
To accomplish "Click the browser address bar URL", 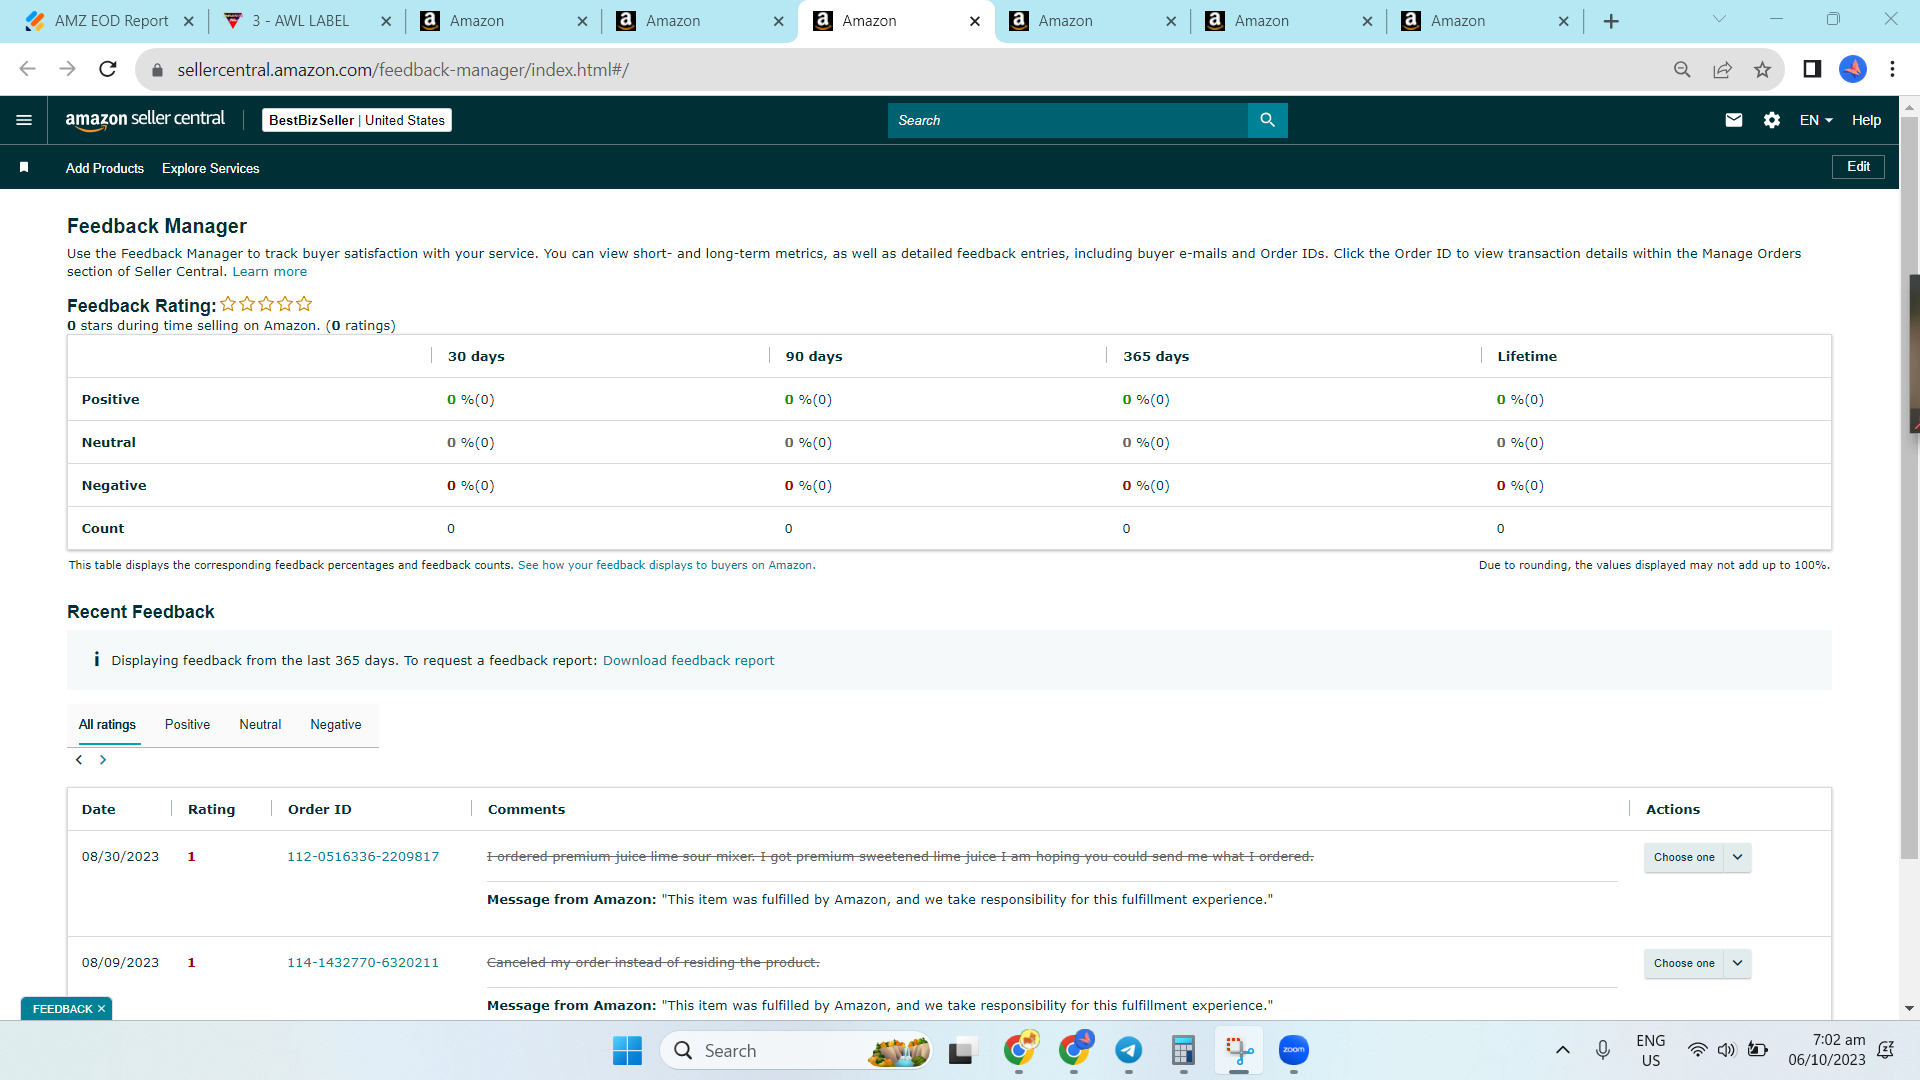I will tap(403, 70).
